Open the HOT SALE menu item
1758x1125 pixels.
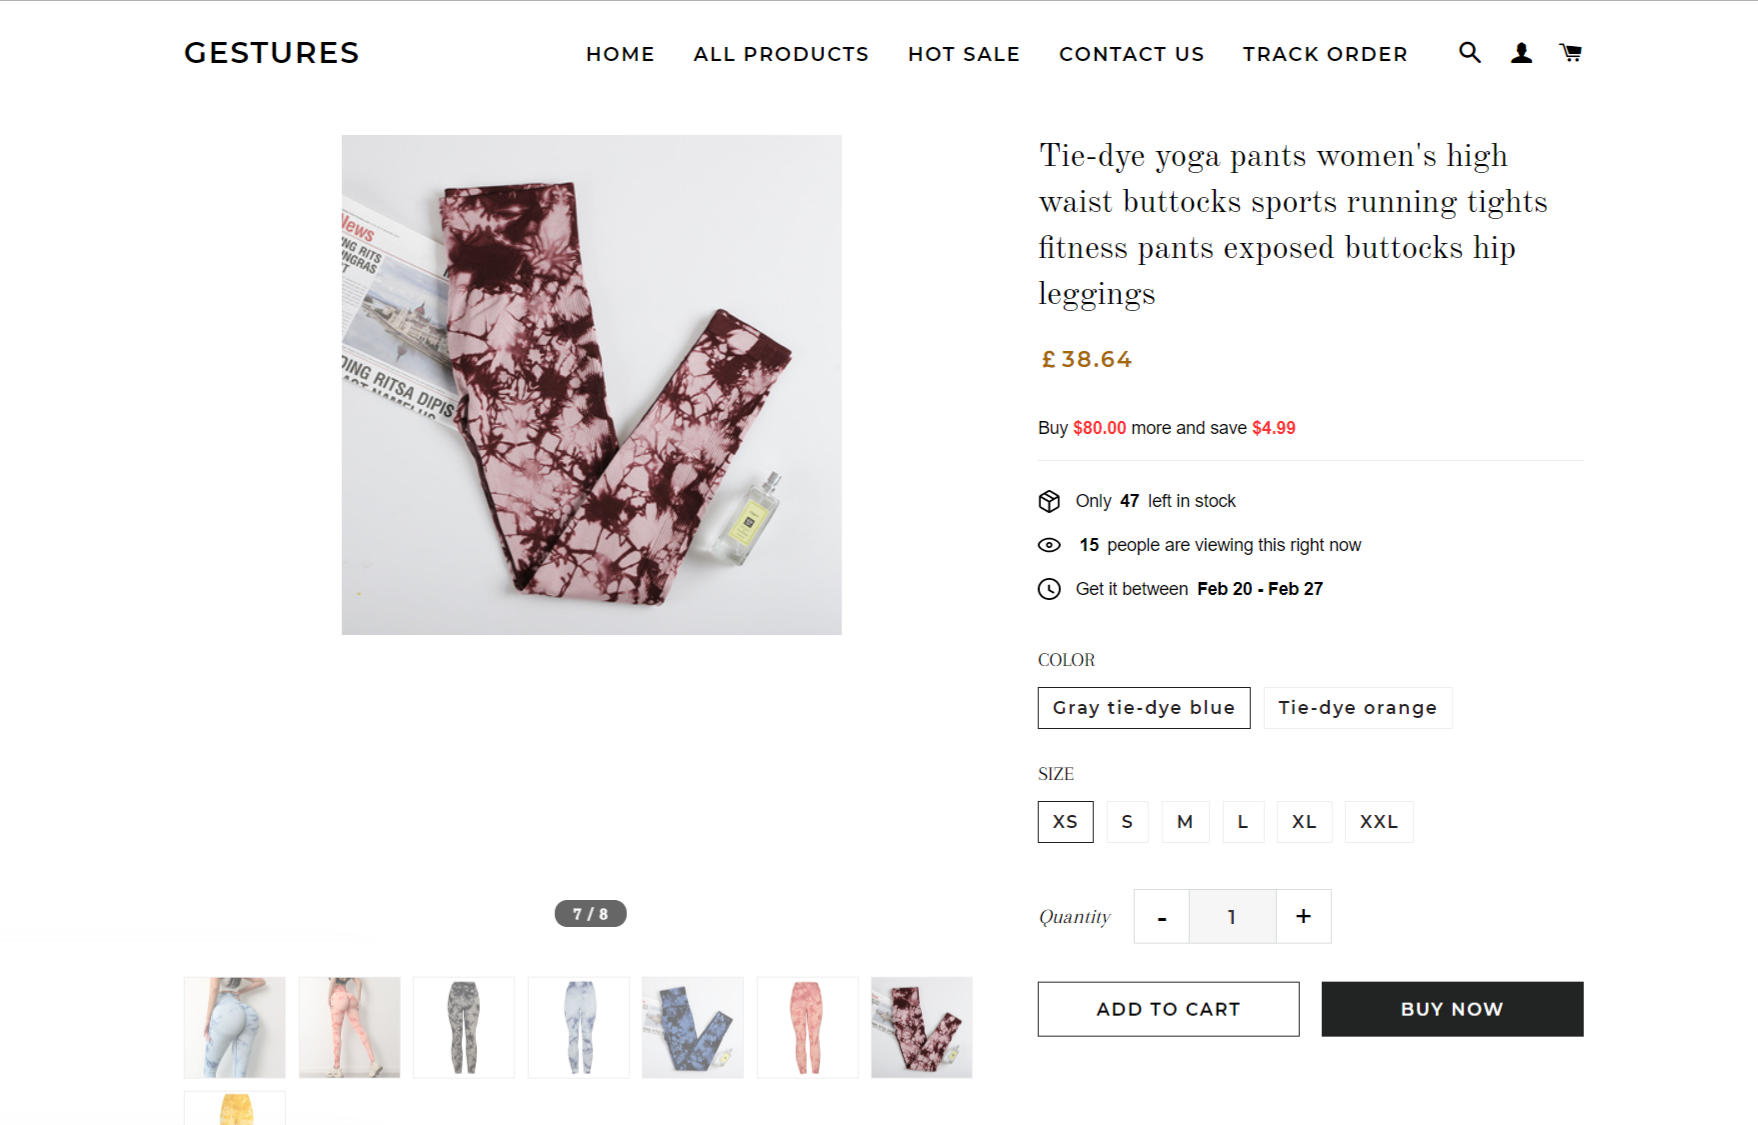(x=964, y=54)
